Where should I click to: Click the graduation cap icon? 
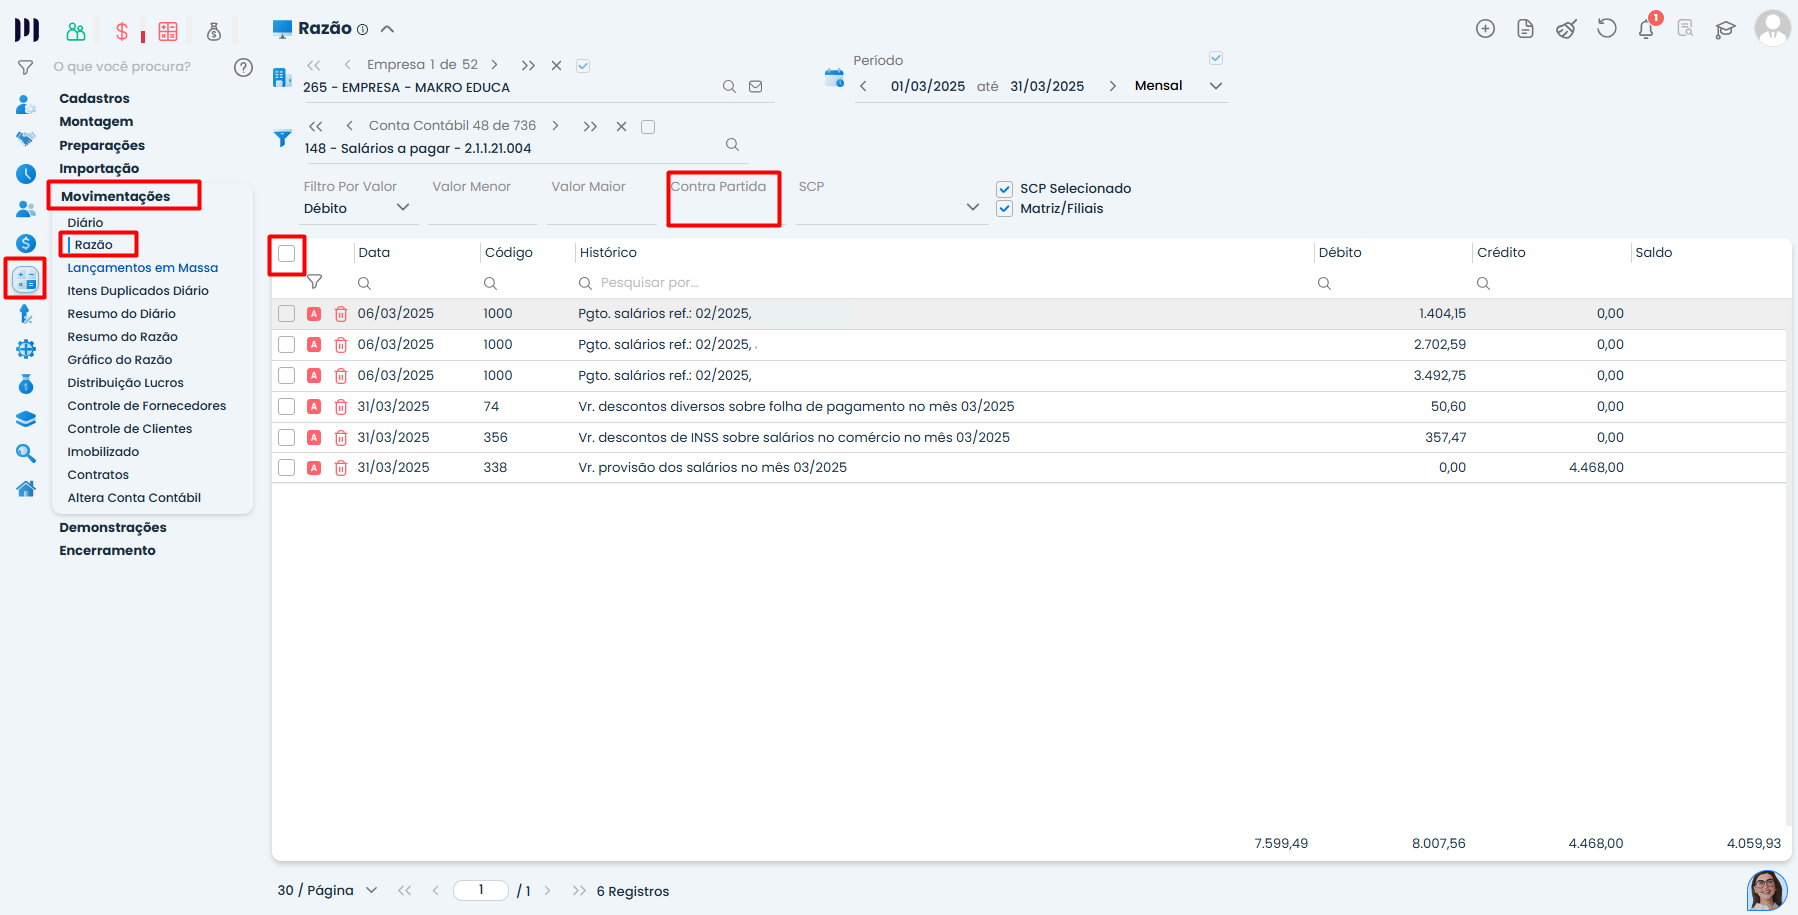click(1725, 29)
